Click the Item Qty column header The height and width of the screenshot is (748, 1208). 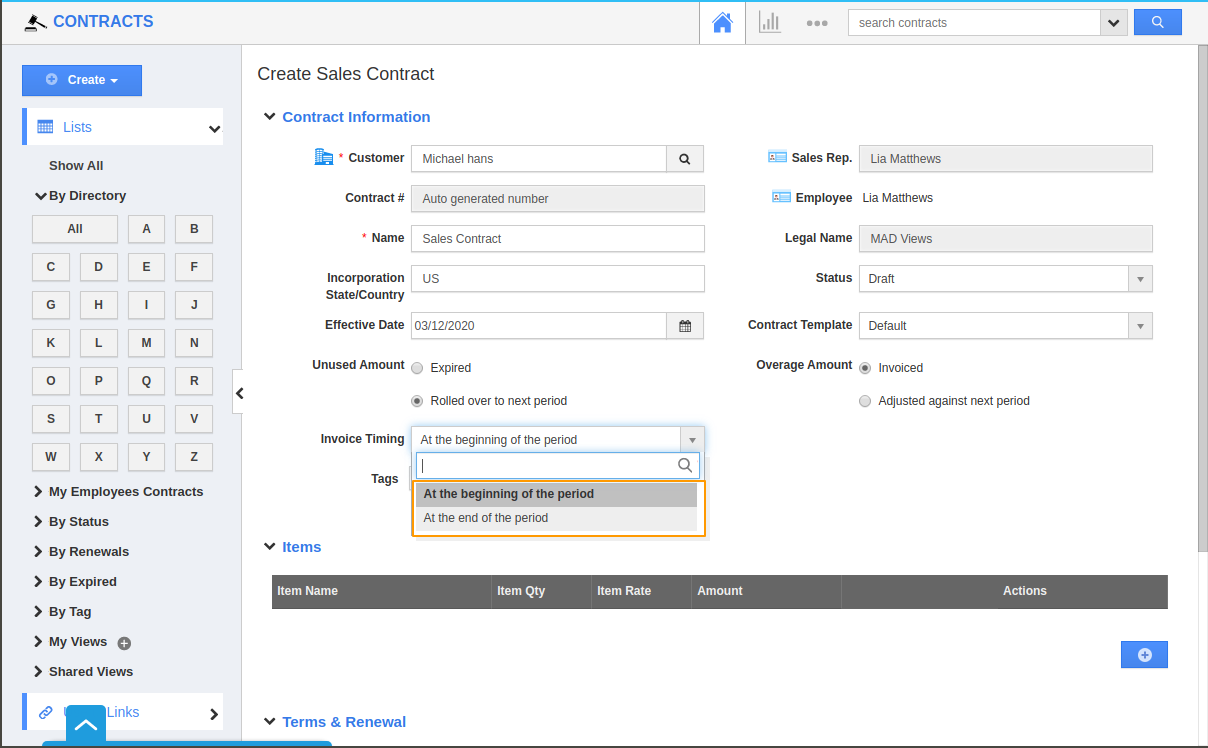coord(541,591)
